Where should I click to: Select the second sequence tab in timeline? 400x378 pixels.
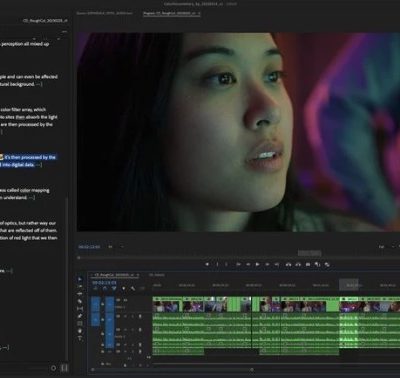pos(157,275)
